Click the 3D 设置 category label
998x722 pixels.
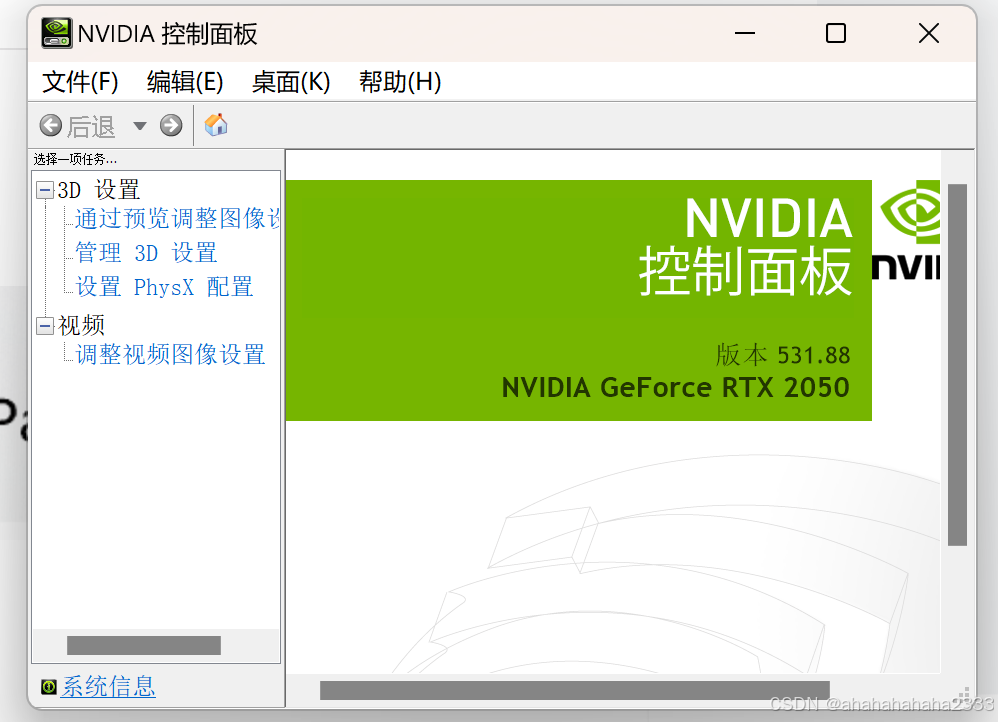point(99,190)
